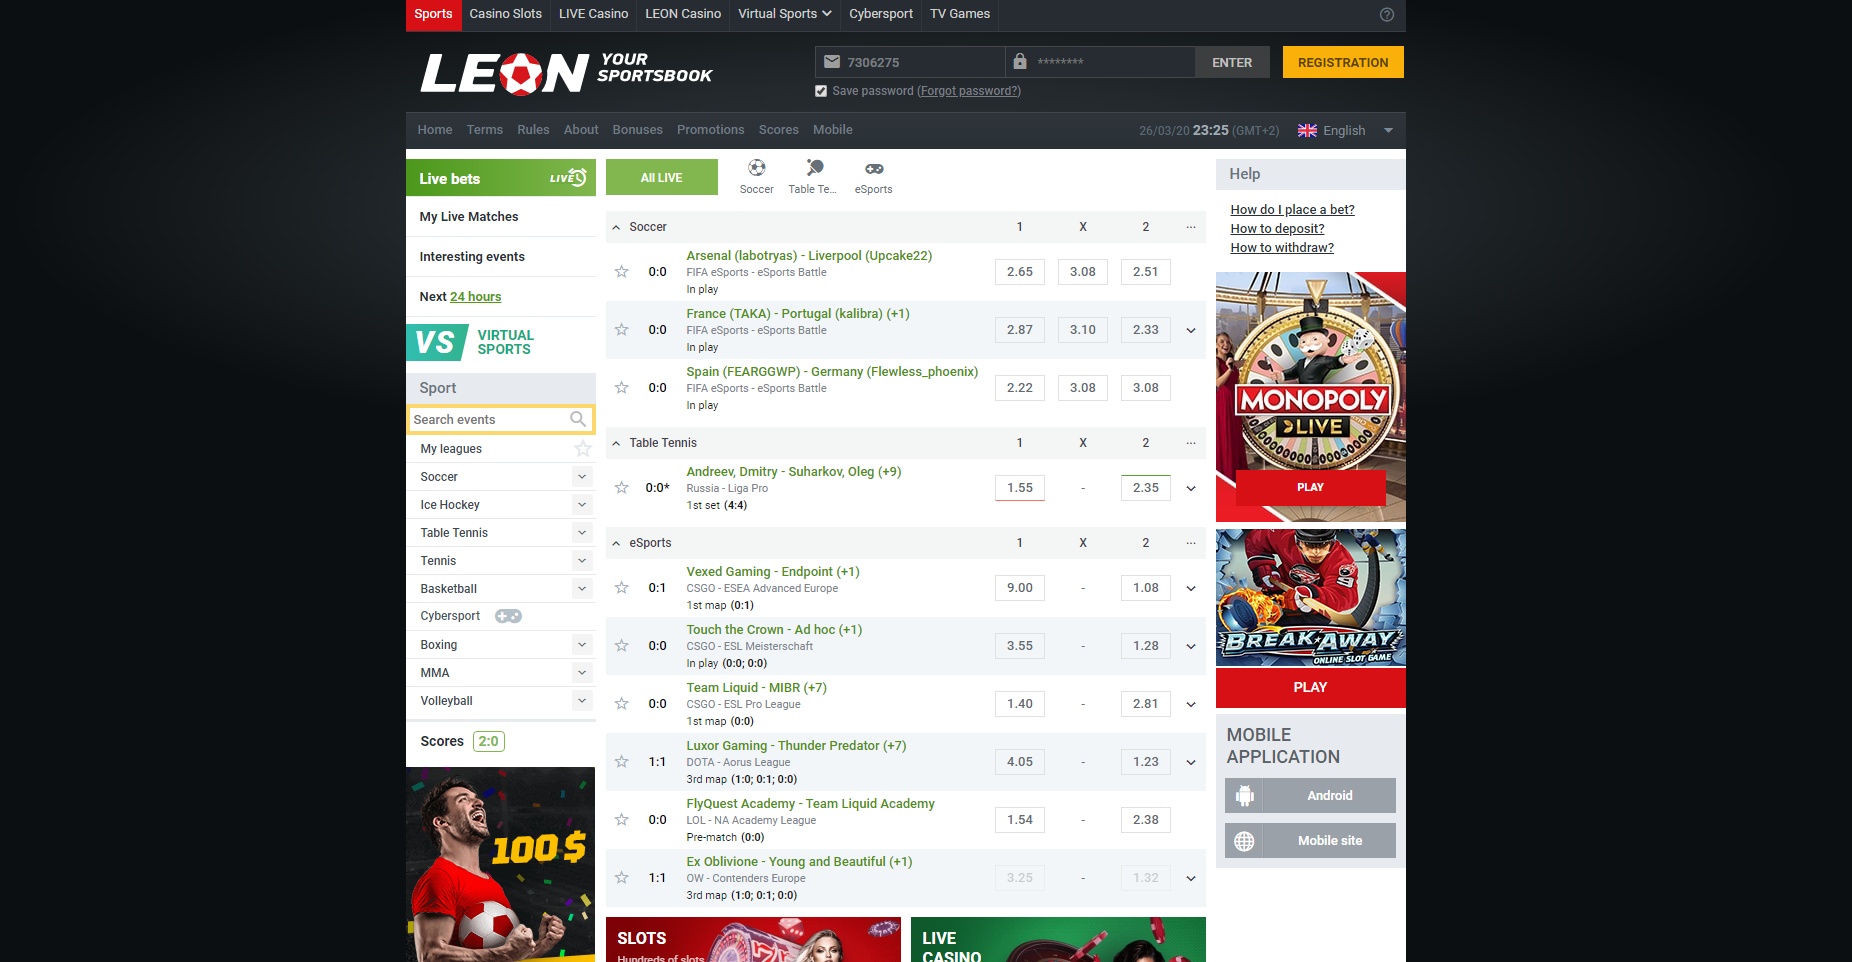Click the UK flag language icon

click(x=1307, y=130)
